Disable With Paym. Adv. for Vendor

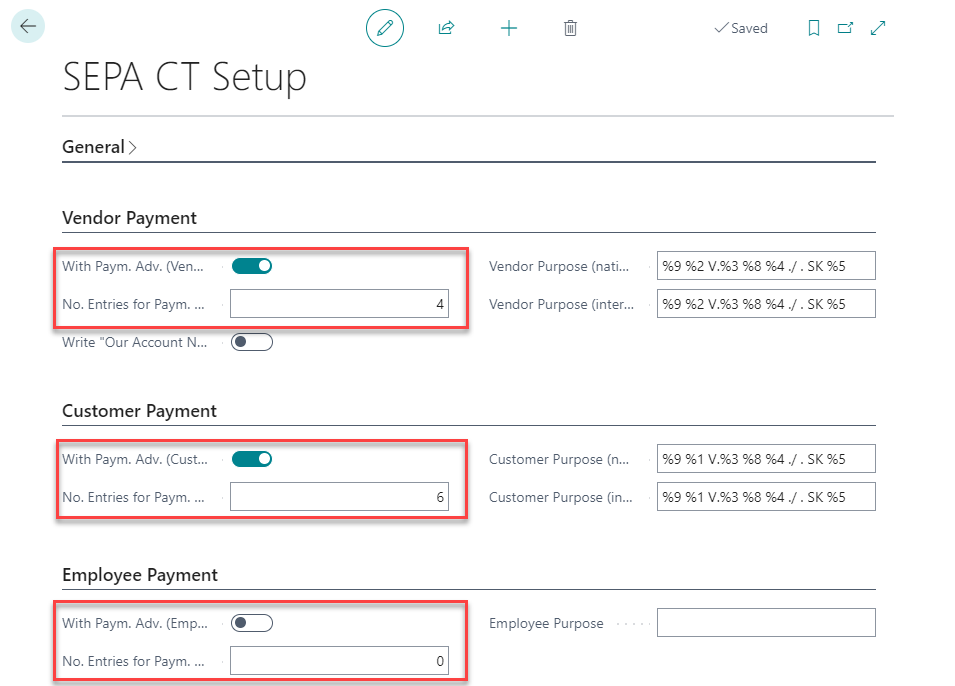coord(251,265)
